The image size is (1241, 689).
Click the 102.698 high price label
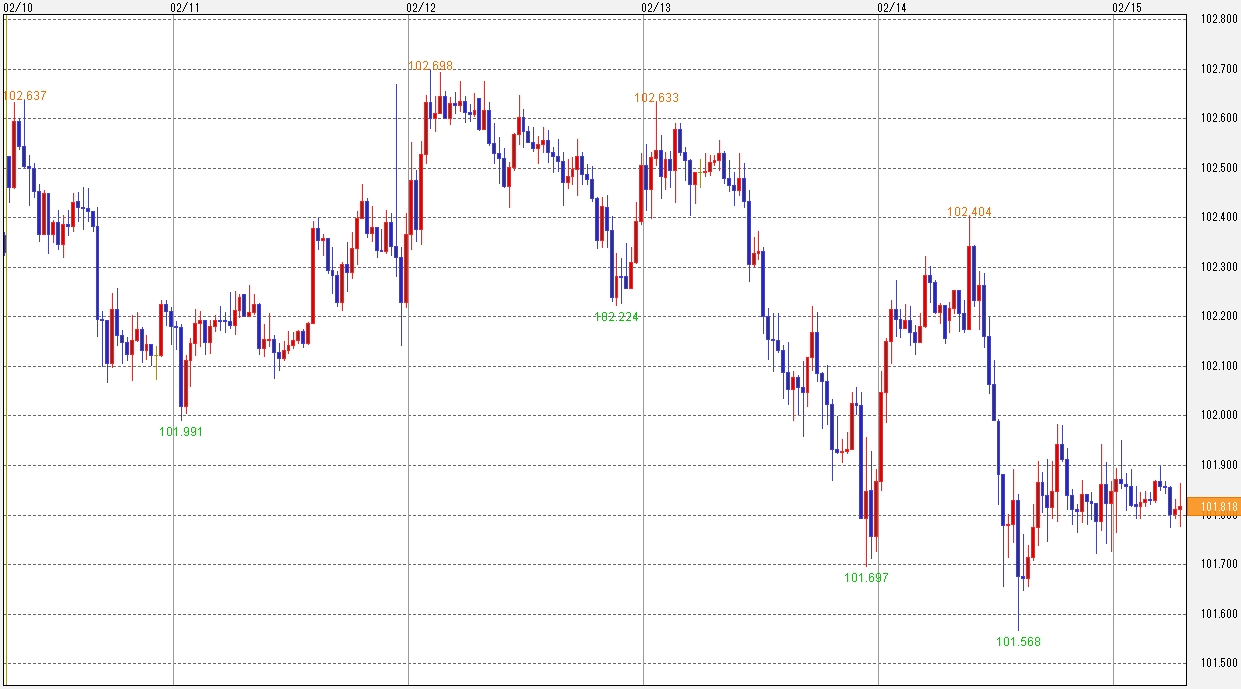tap(431, 66)
